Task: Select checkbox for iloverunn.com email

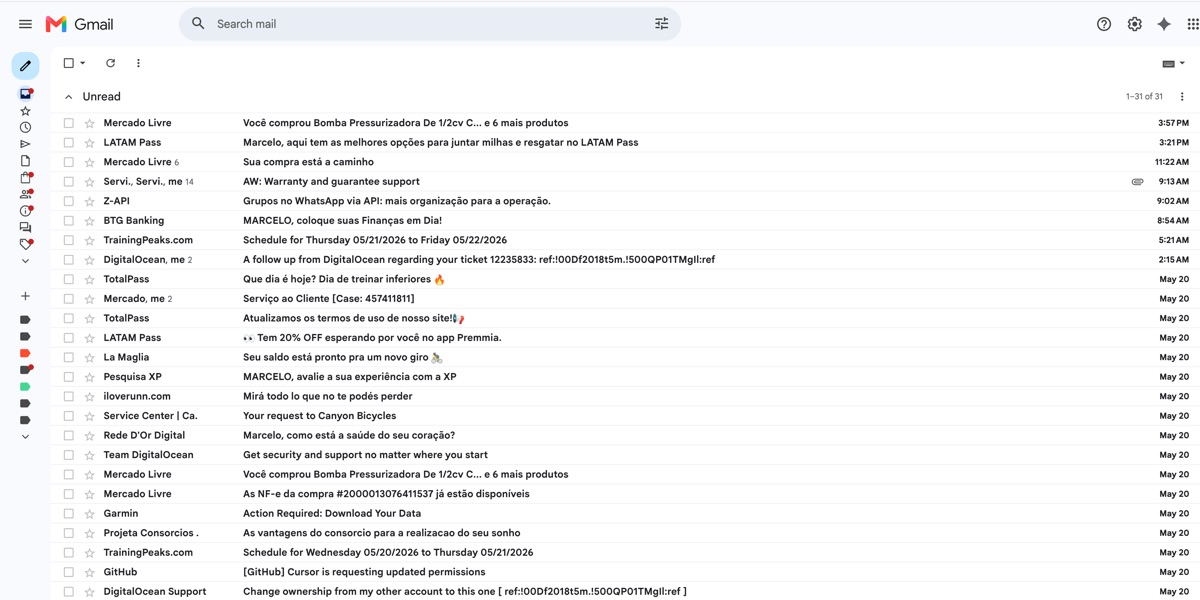Action: point(68,396)
